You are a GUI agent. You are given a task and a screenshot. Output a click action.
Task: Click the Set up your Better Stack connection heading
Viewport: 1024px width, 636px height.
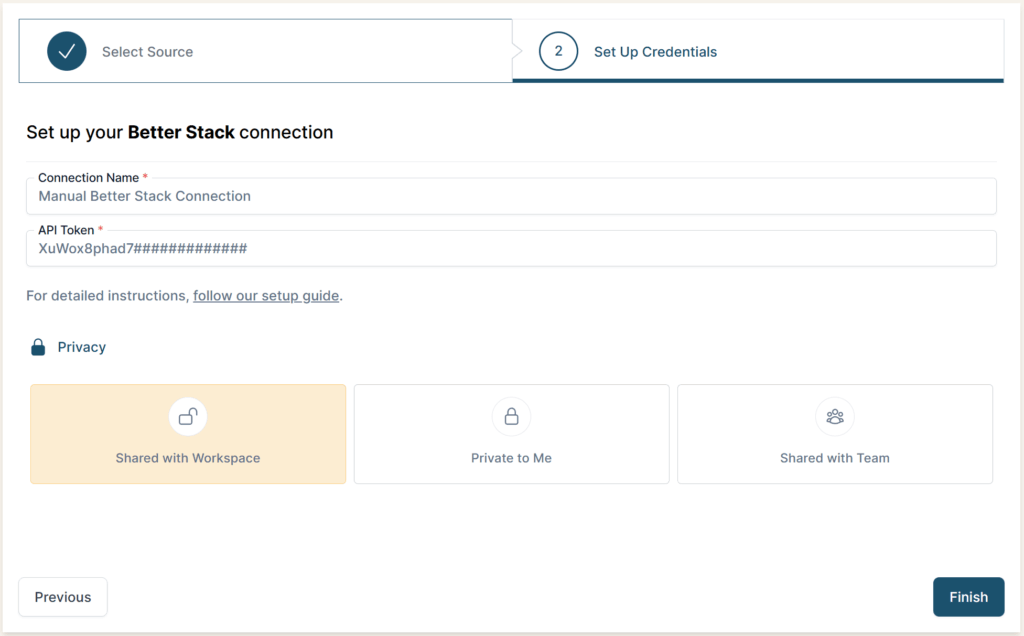click(x=180, y=132)
